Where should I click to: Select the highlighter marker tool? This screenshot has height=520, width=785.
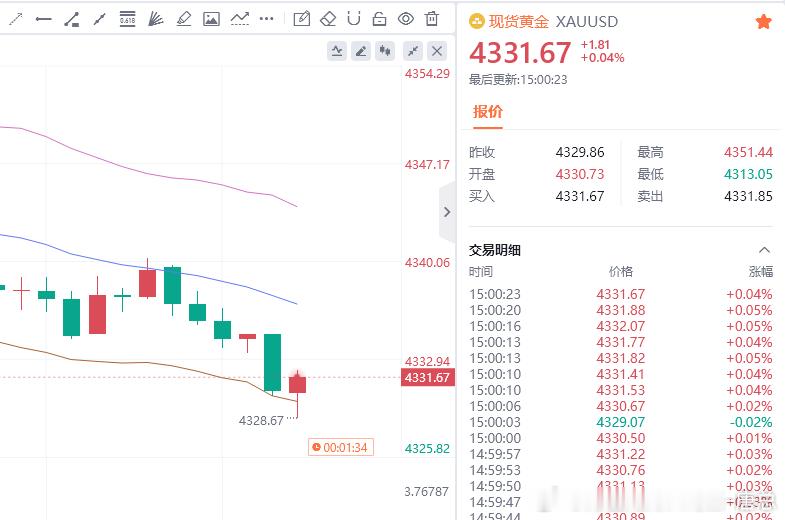point(184,19)
